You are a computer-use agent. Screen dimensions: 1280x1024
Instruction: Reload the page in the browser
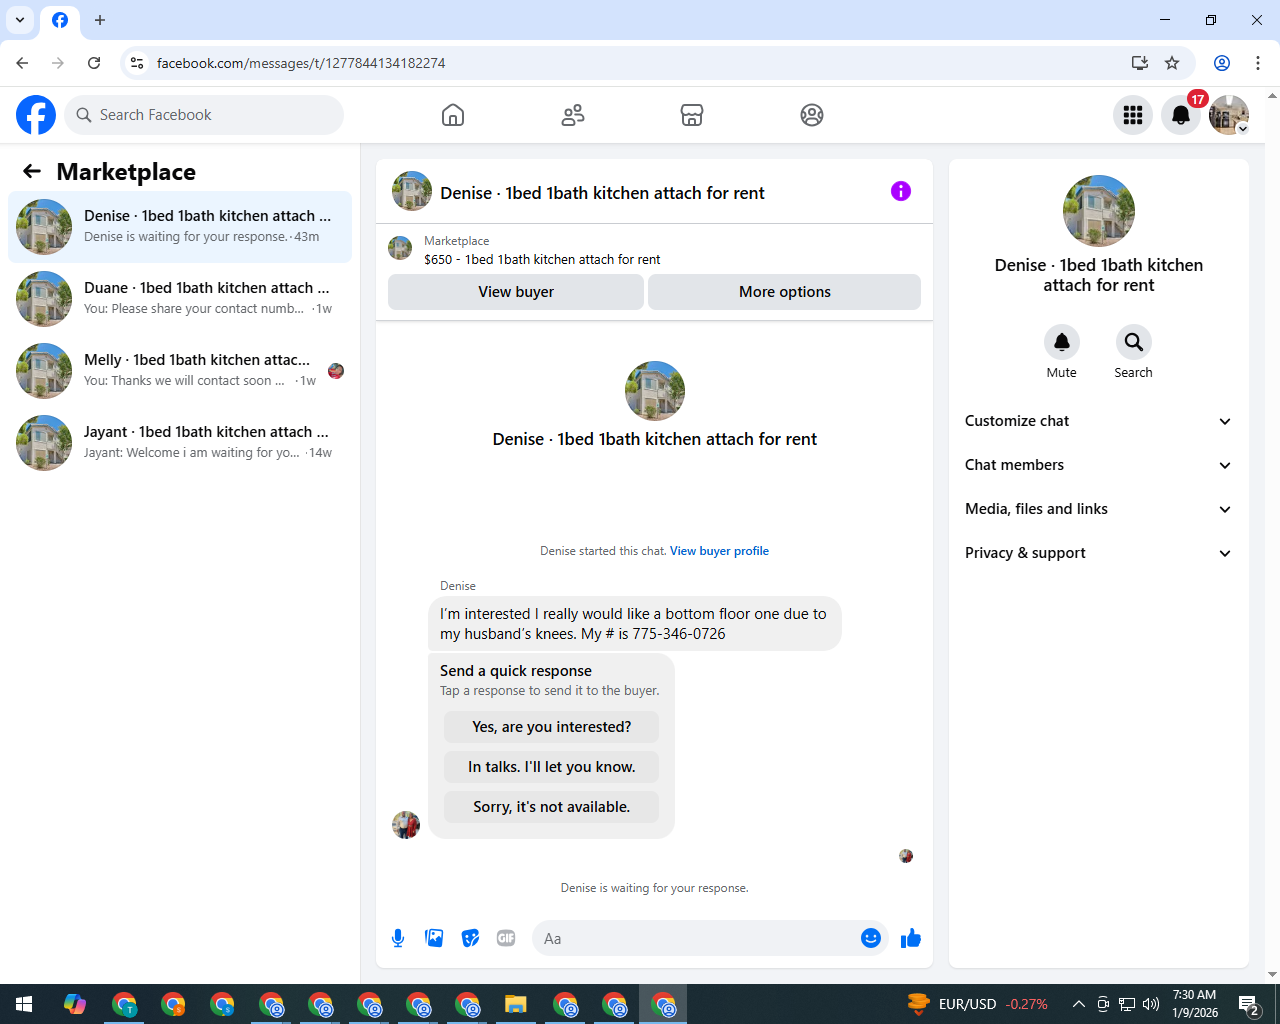pos(94,63)
